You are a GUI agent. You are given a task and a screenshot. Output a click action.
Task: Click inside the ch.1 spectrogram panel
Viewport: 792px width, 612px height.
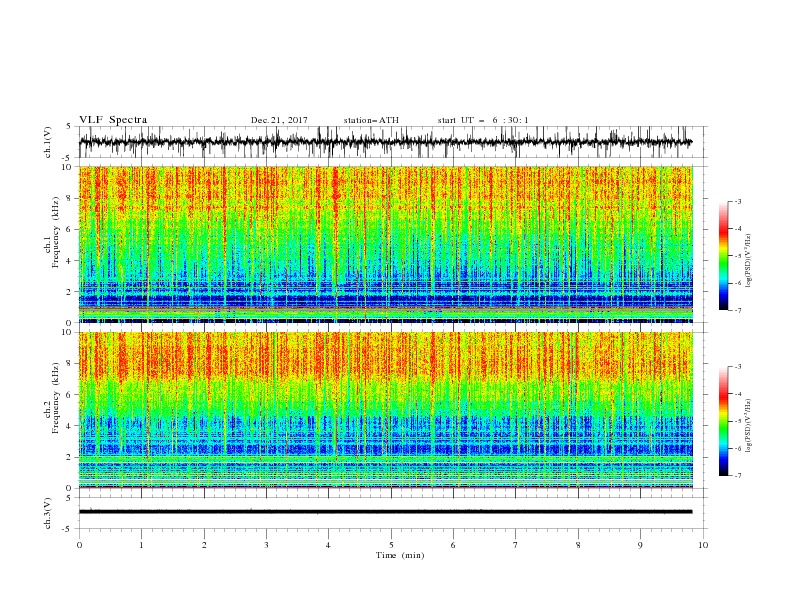pos(386,244)
